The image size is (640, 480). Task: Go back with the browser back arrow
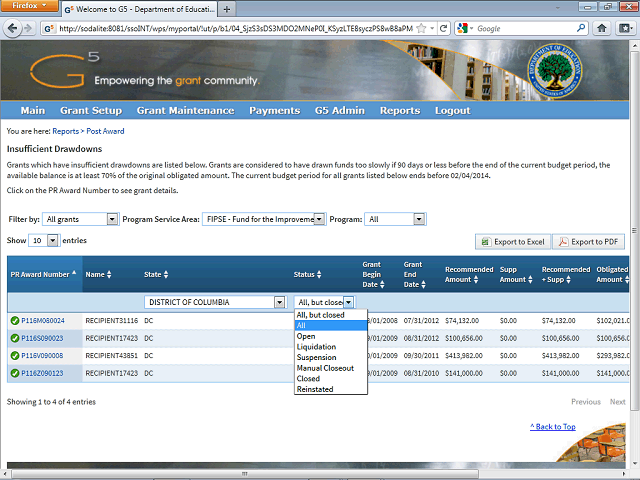[x=12, y=28]
